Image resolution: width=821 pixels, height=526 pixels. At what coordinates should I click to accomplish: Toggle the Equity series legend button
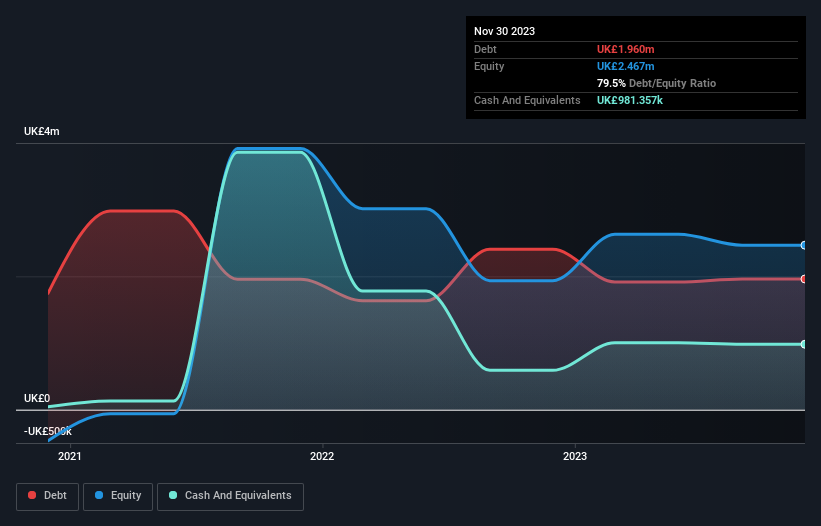point(118,496)
